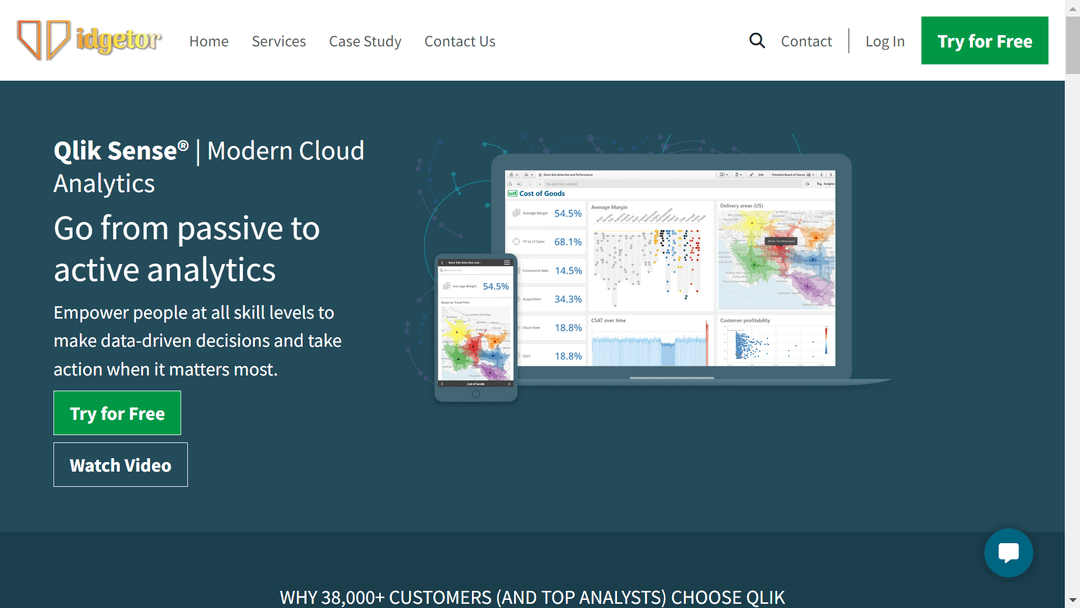Select Contact Us in navigation bar
The width and height of the screenshot is (1080, 608).
pyautogui.click(x=460, y=41)
